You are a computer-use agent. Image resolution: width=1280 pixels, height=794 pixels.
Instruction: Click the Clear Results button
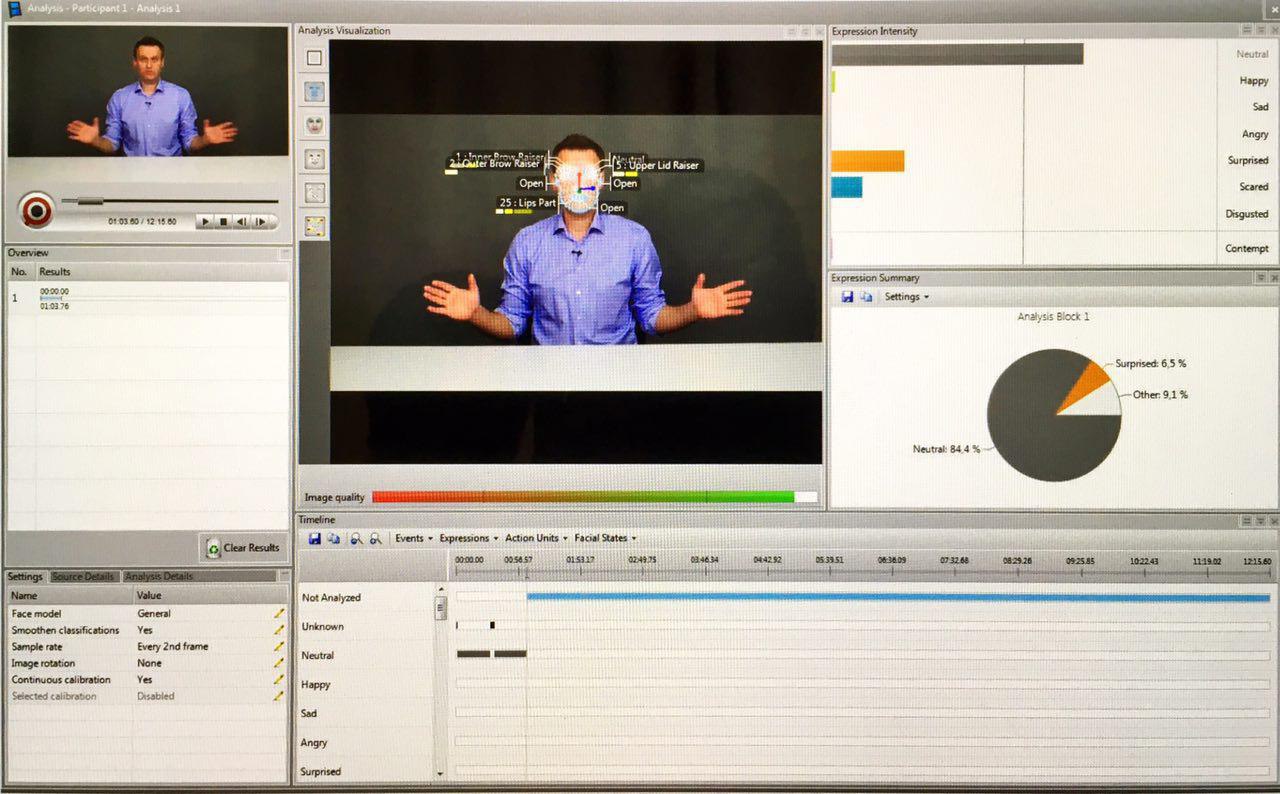tap(243, 548)
